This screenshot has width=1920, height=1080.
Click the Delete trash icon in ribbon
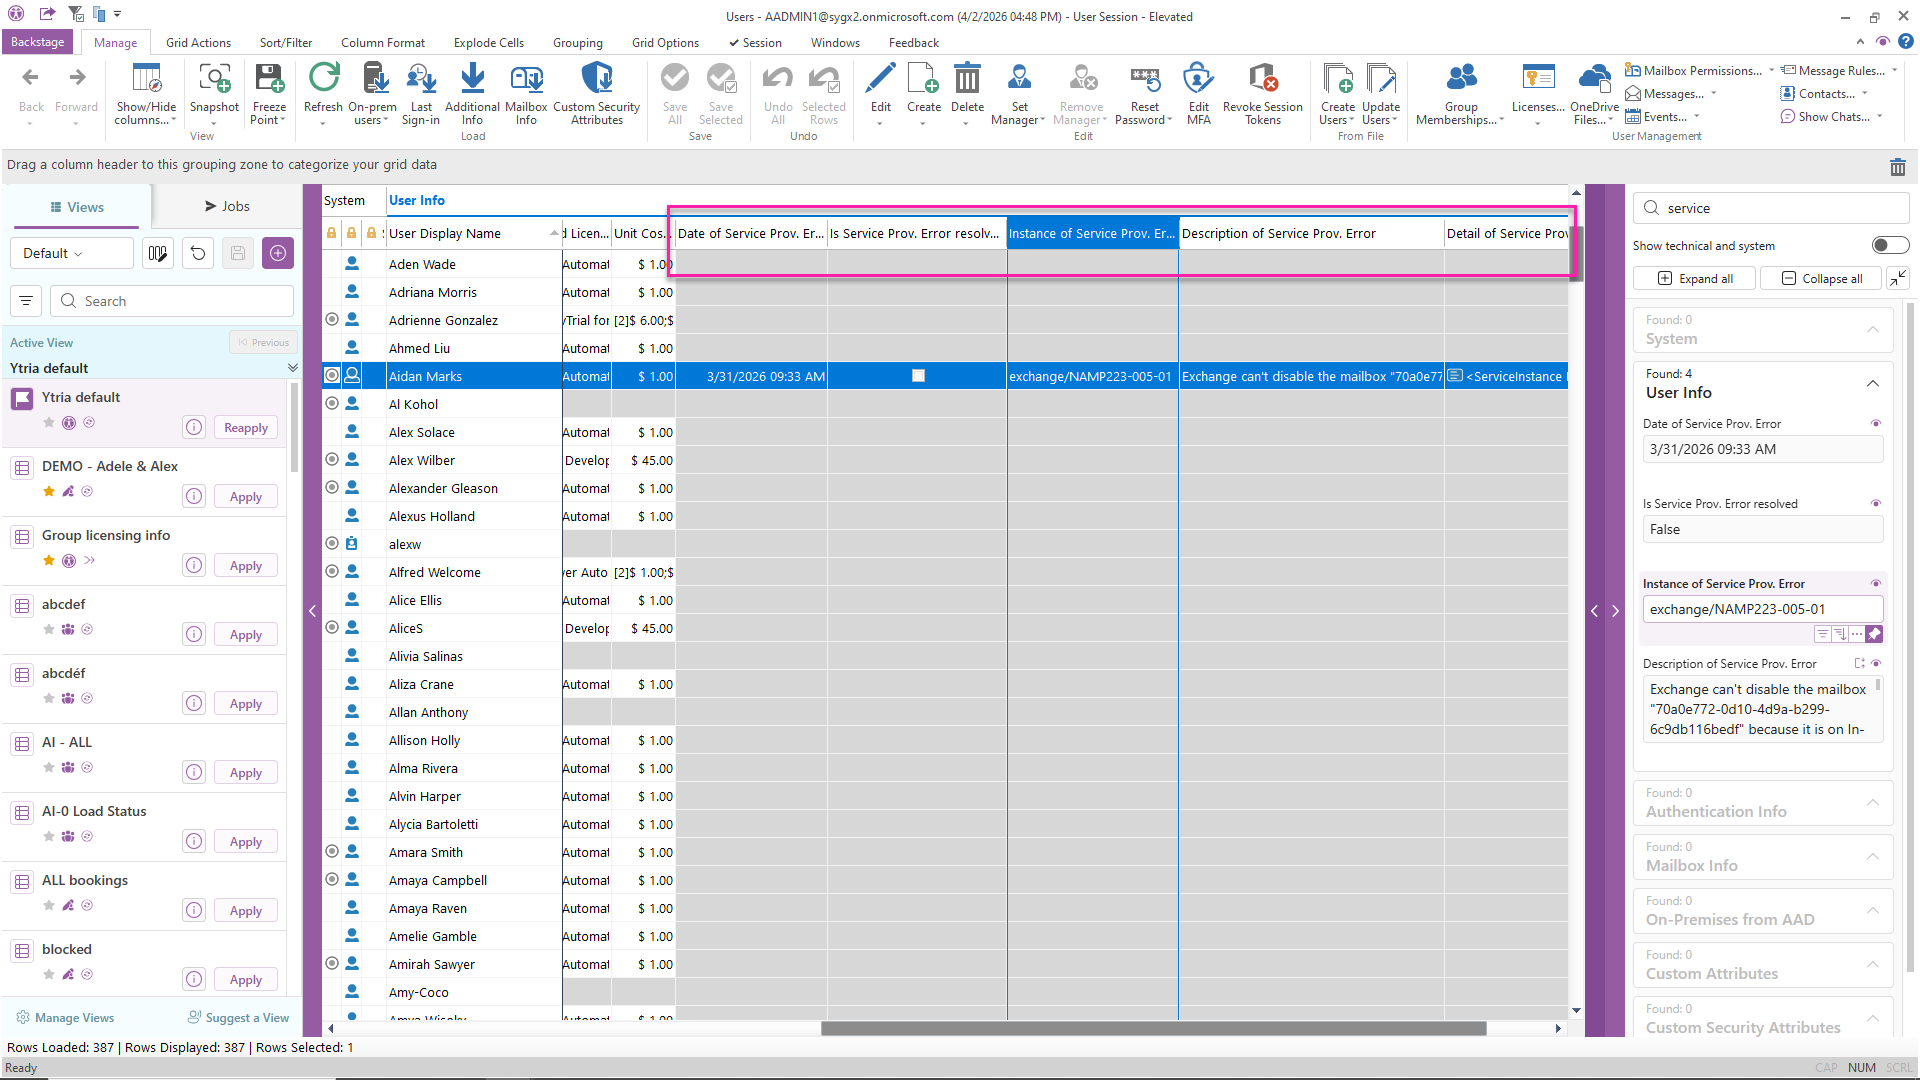[967, 80]
